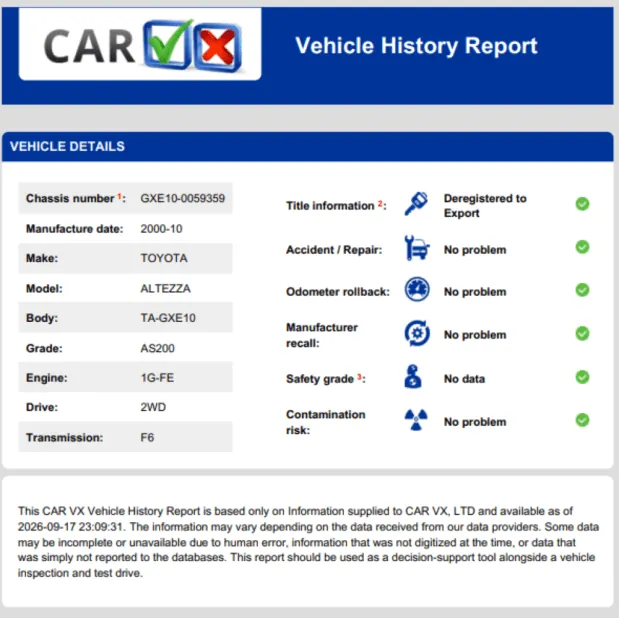Click the speedometer Odometer rollback icon
The height and width of the screenshot is (618, 619).
point(417,289)
